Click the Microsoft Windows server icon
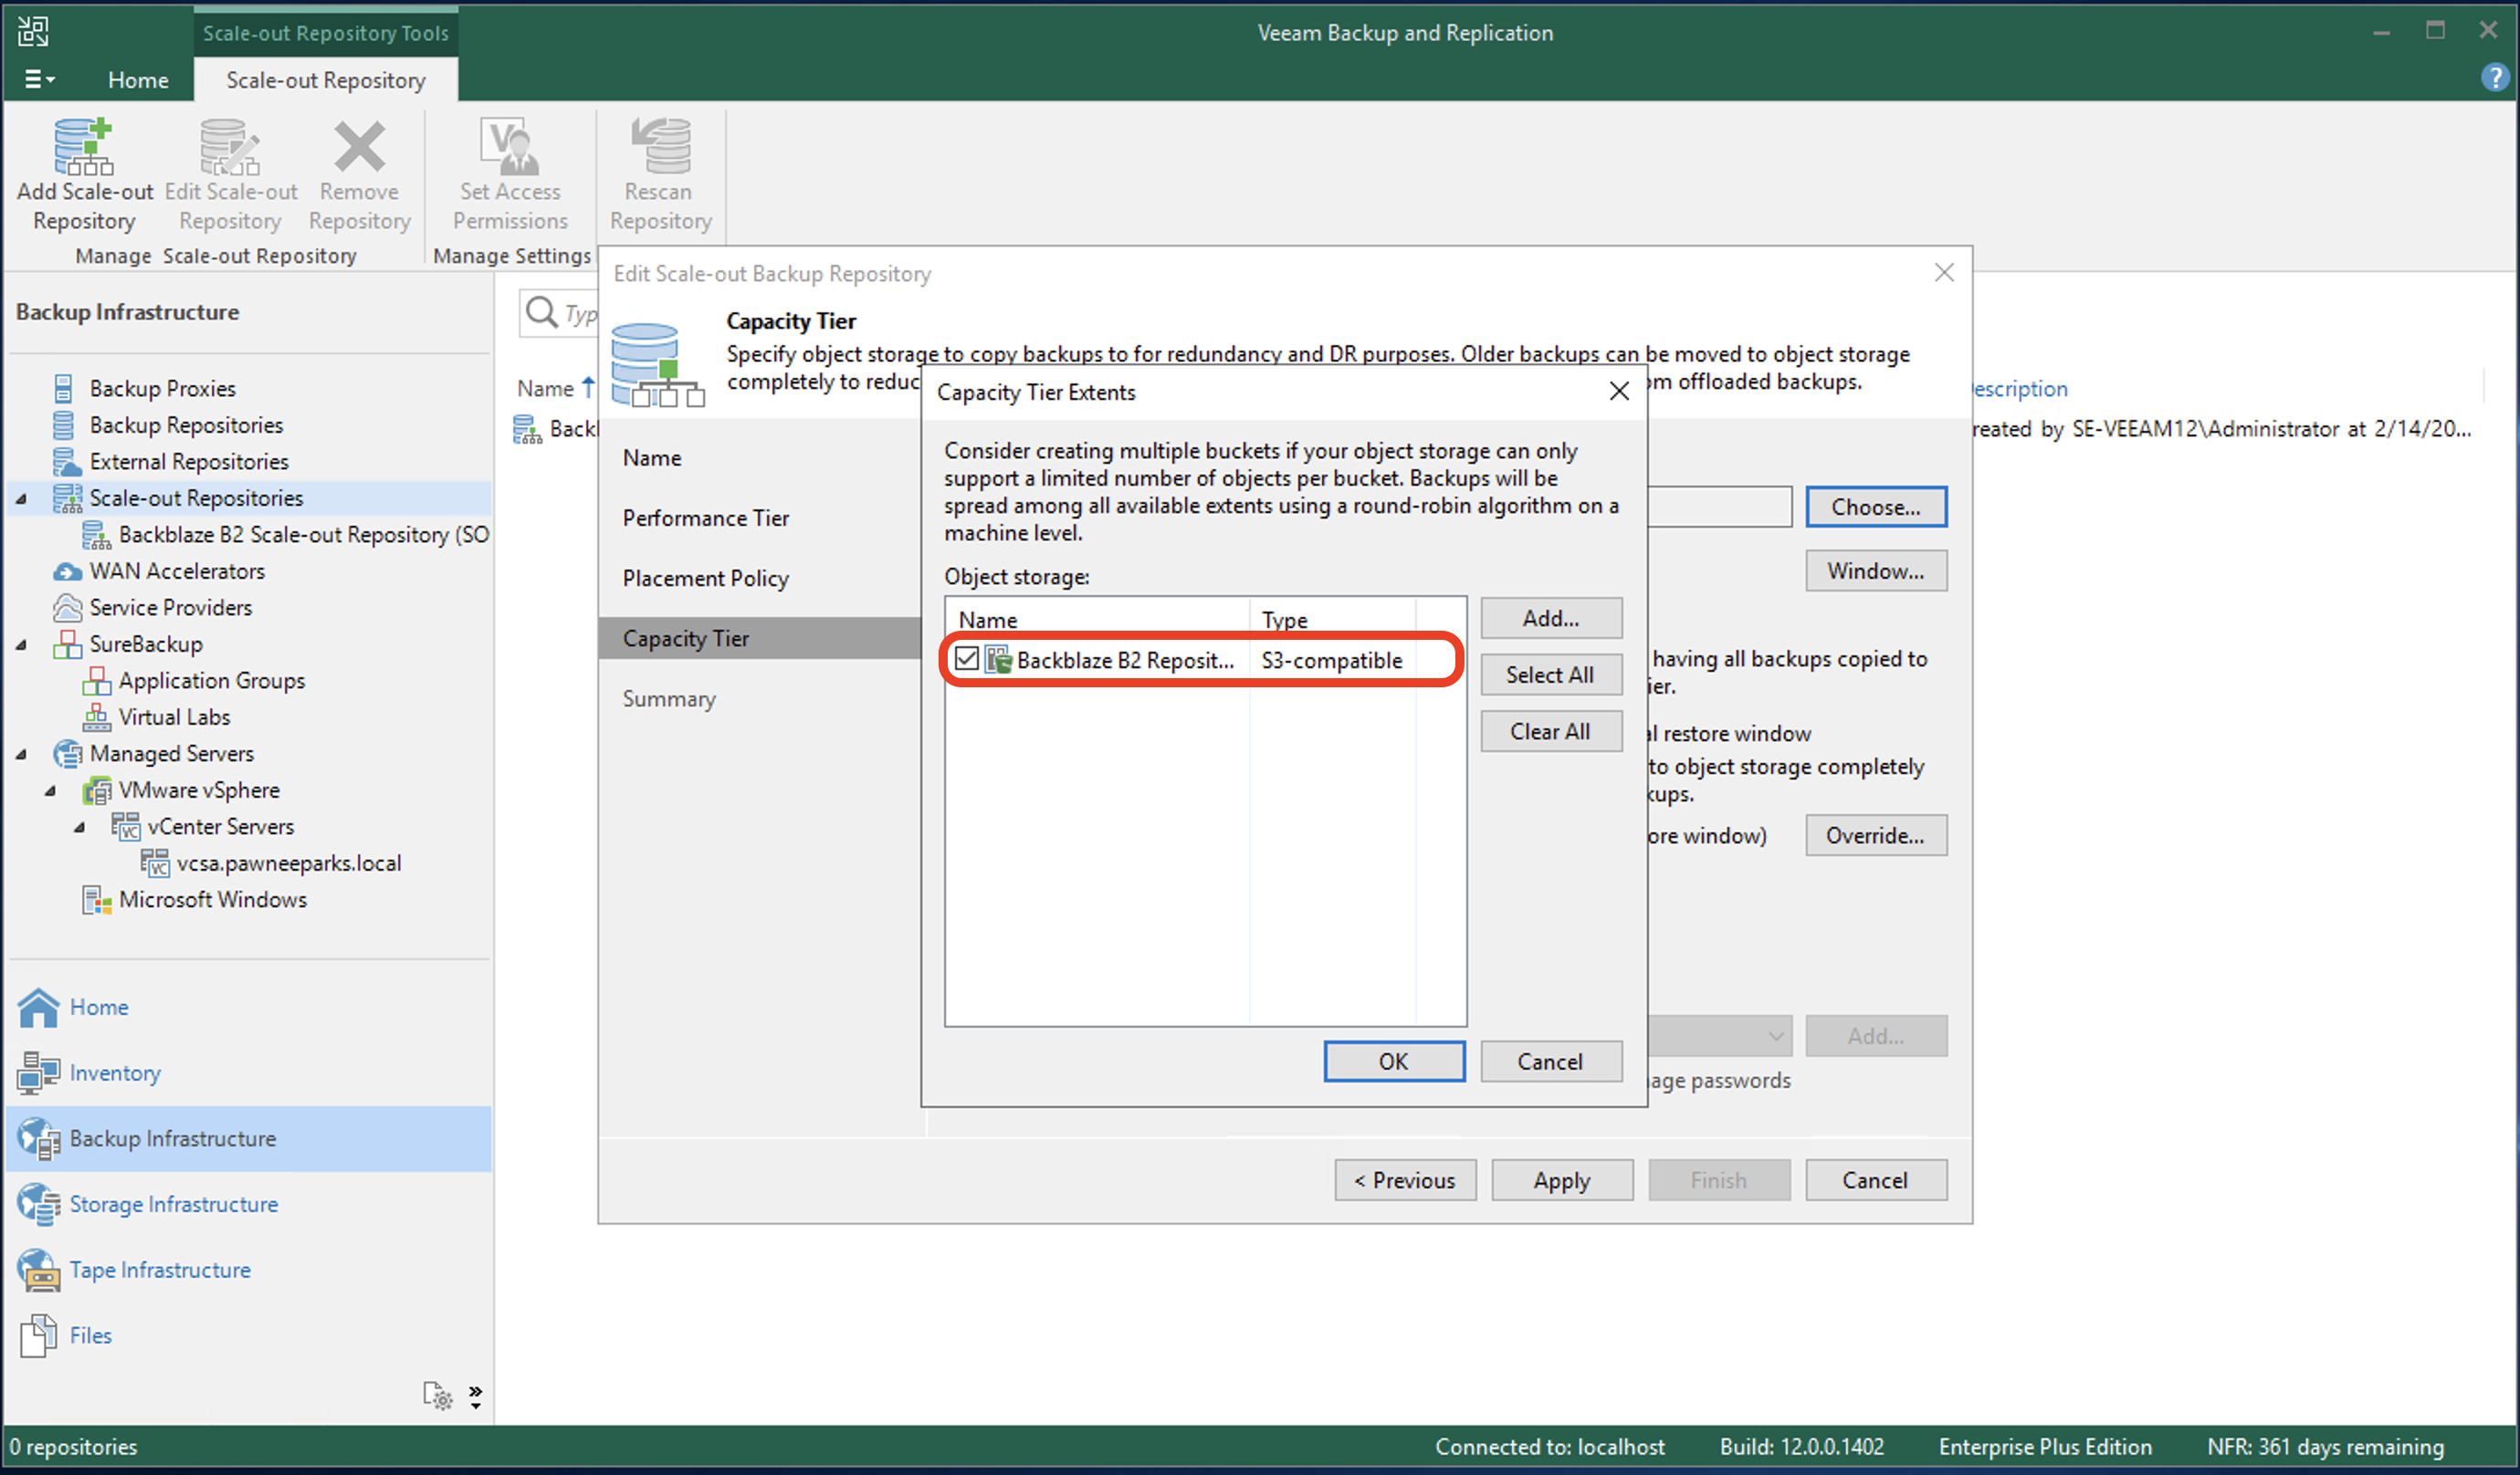Image resolution: width=2520 pixels, height=1475 pixels. click(97, 899)
